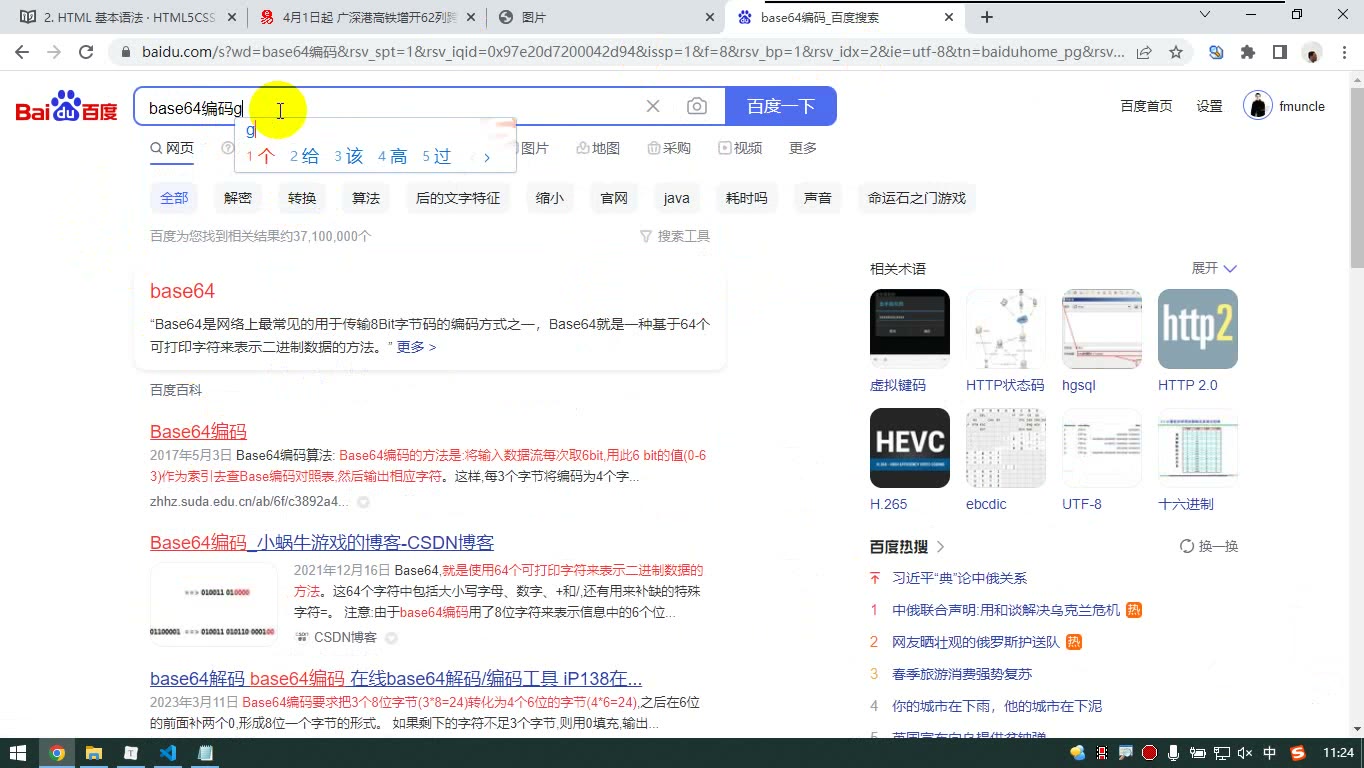
Task: Select the java filter chip
Action: coord(677,198)
